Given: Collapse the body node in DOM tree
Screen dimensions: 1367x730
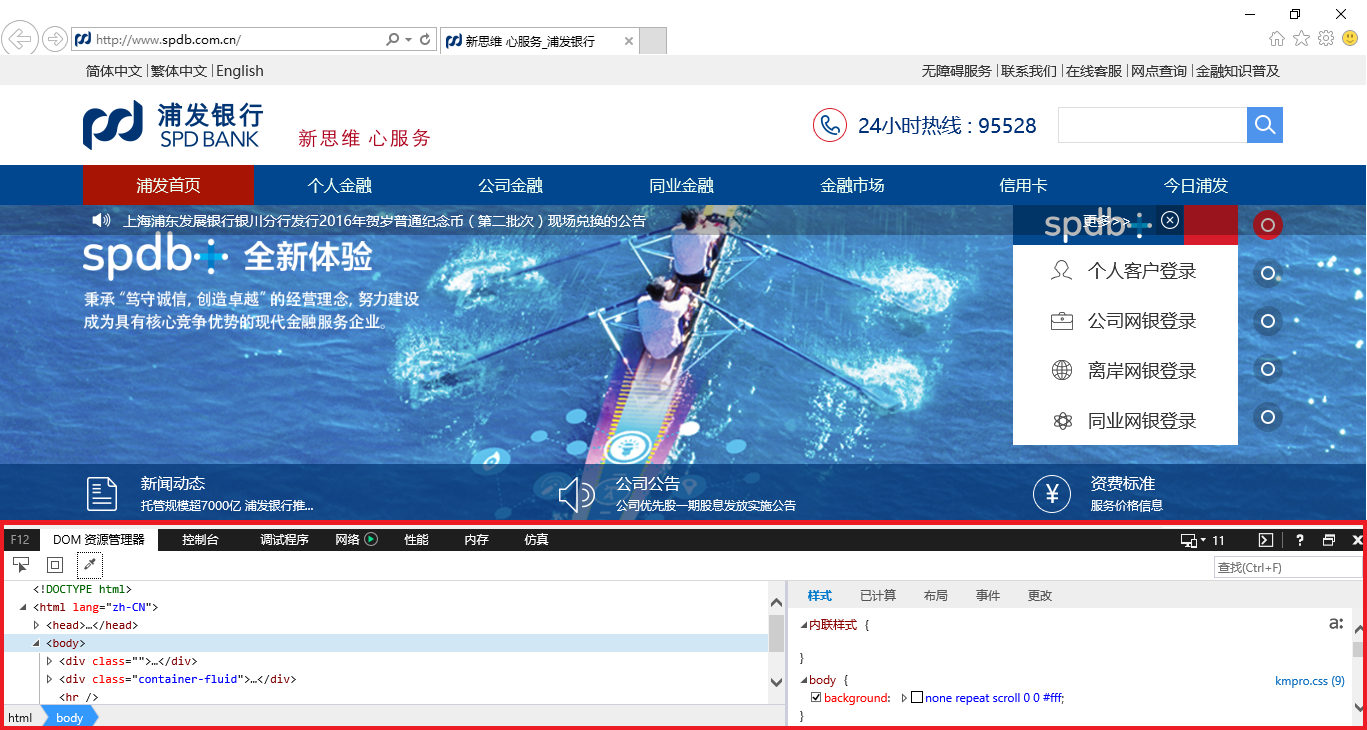Looking at the screenshot, I should (x=36, y=643).
